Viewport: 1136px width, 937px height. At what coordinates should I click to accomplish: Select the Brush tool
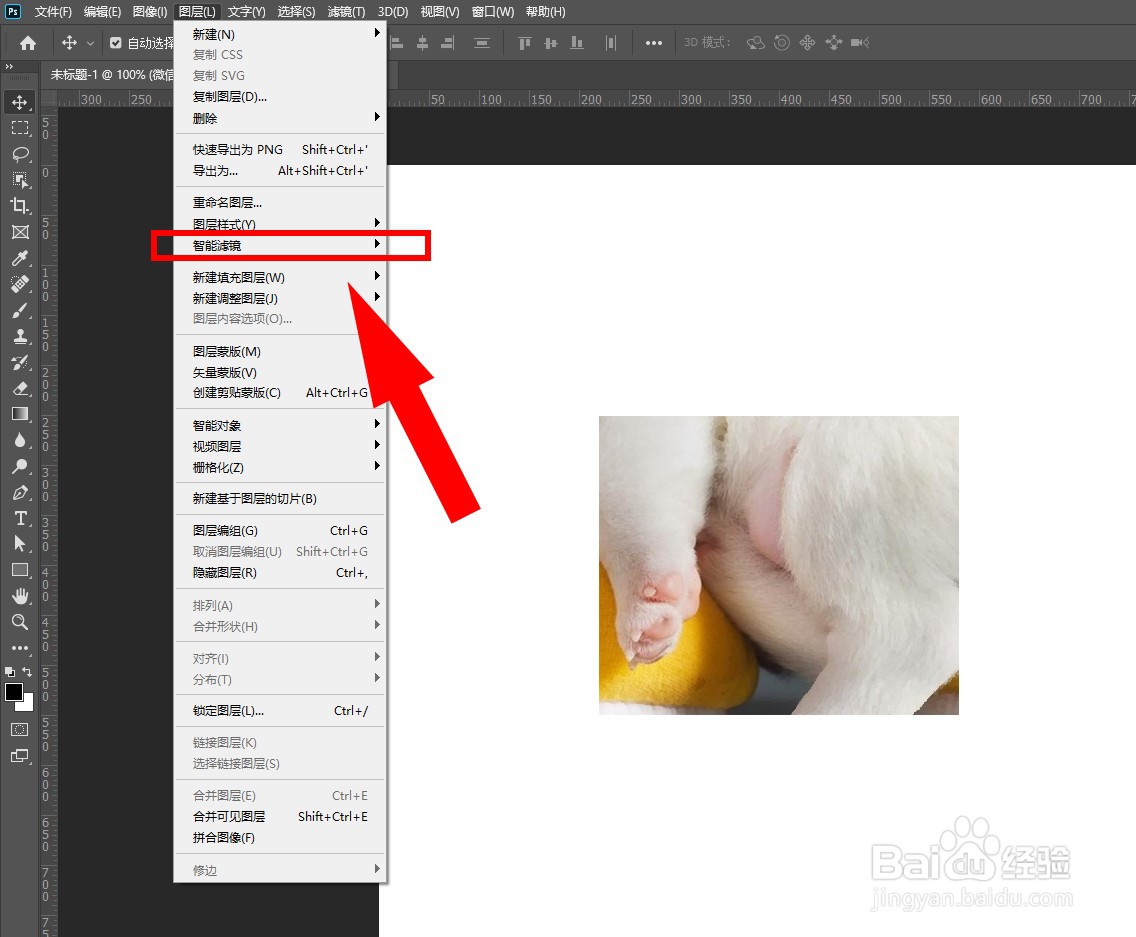20,310
